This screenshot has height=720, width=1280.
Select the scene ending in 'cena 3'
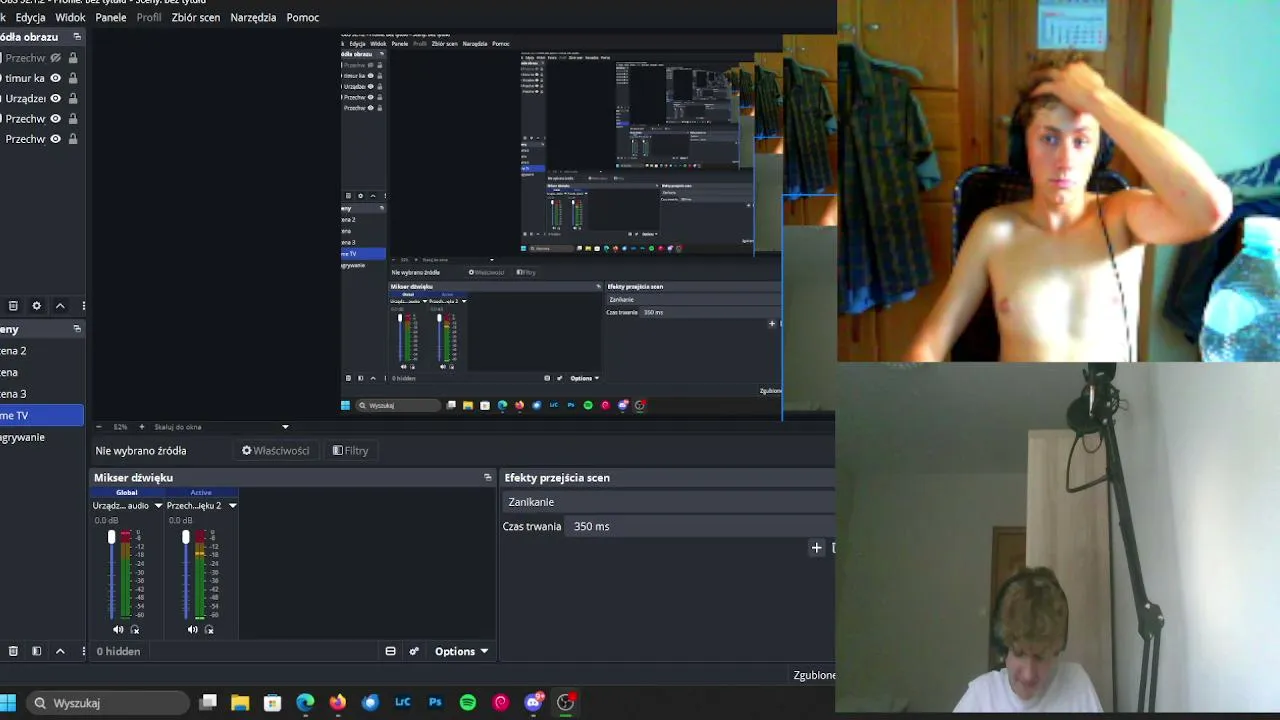coord(42,394)
